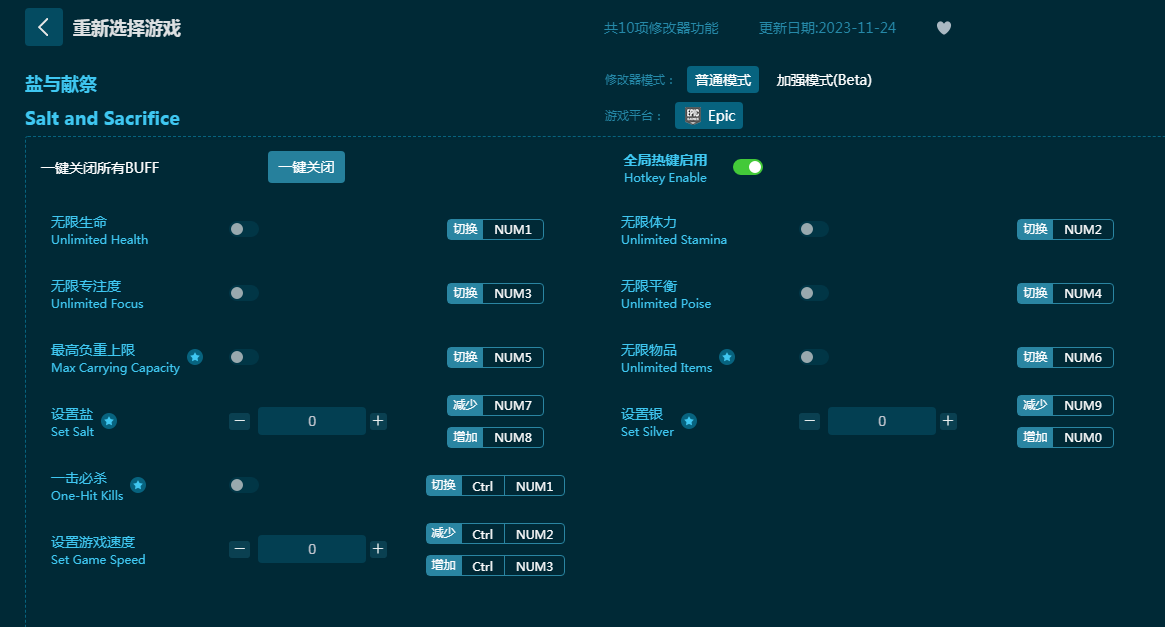Click NUM6 hotkey for Unlimited Items
Image resolution: width=1165 pixels, height=627 pixels.
(1065, 357)
